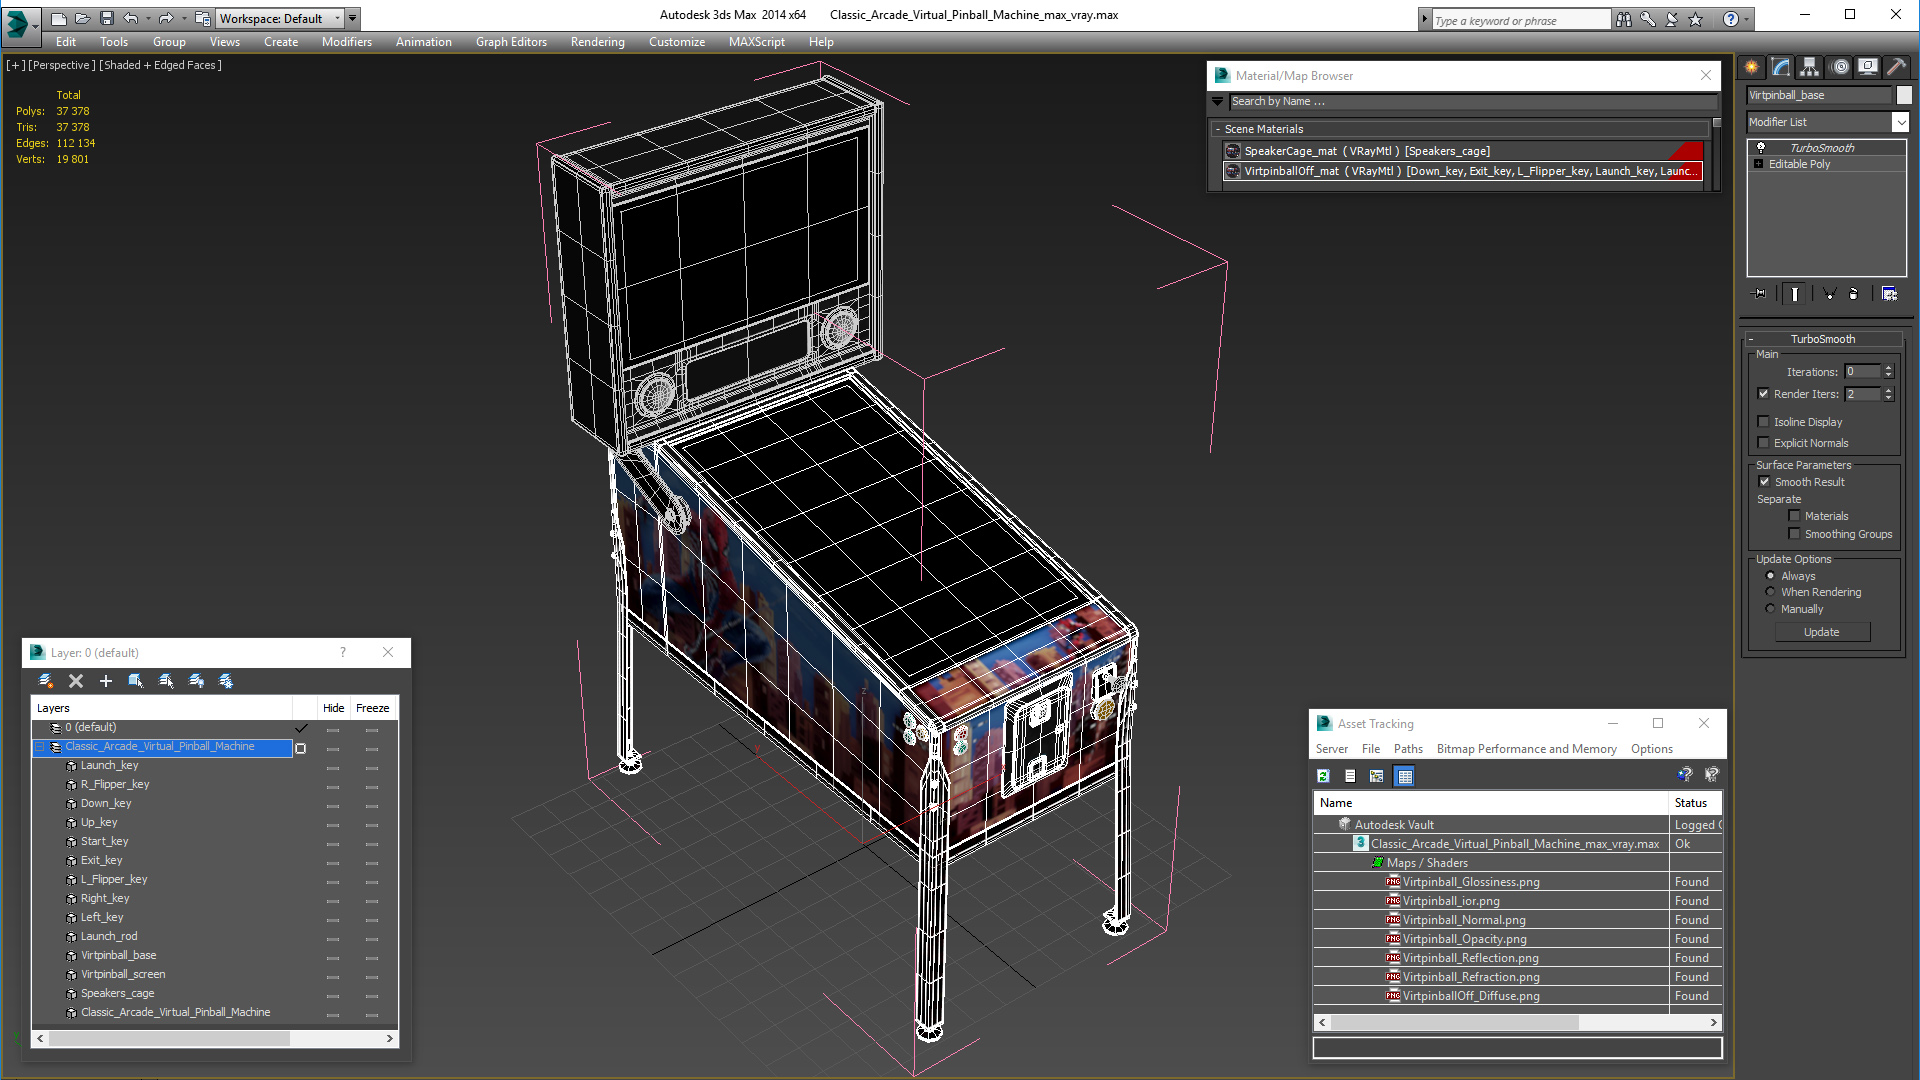This screenshot has width=1920, height=1080.
Task: Open the Modifiers menu in menu bar
Action: pos(345,41)
